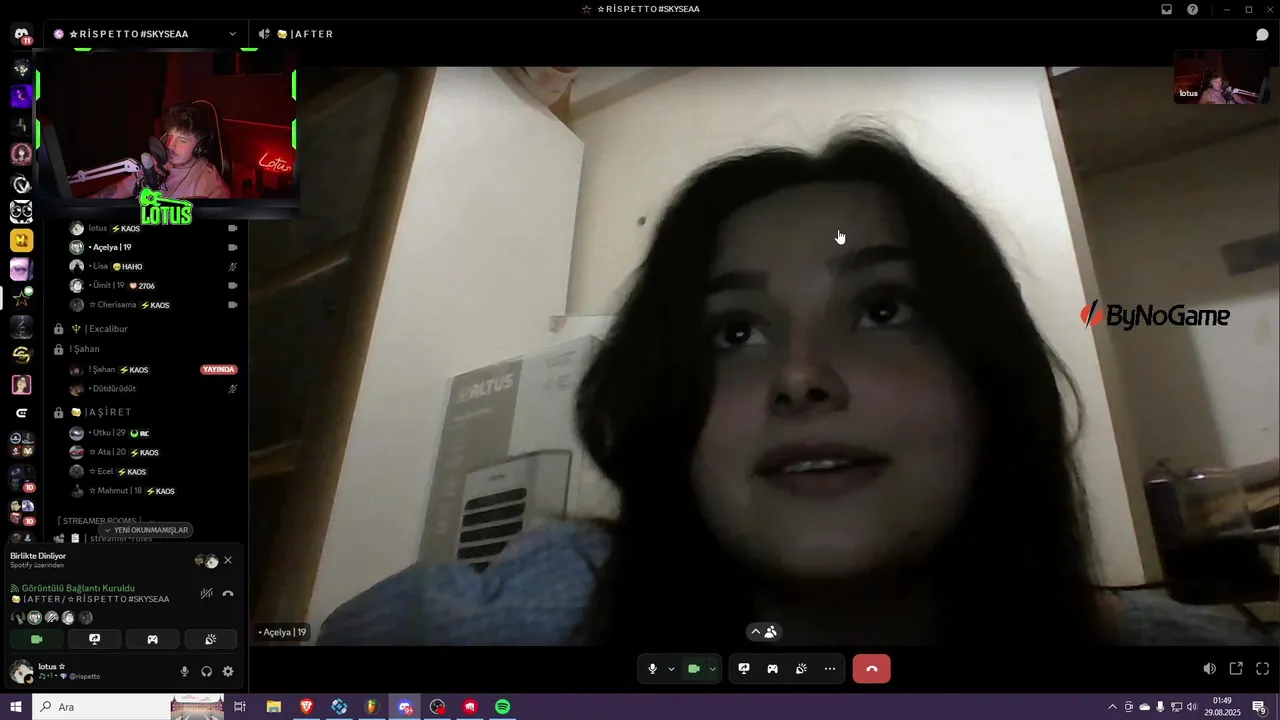Open Brave browser from taskbar
The image size is (1280, 720).
pyautogui.click(x=306, y=707)
